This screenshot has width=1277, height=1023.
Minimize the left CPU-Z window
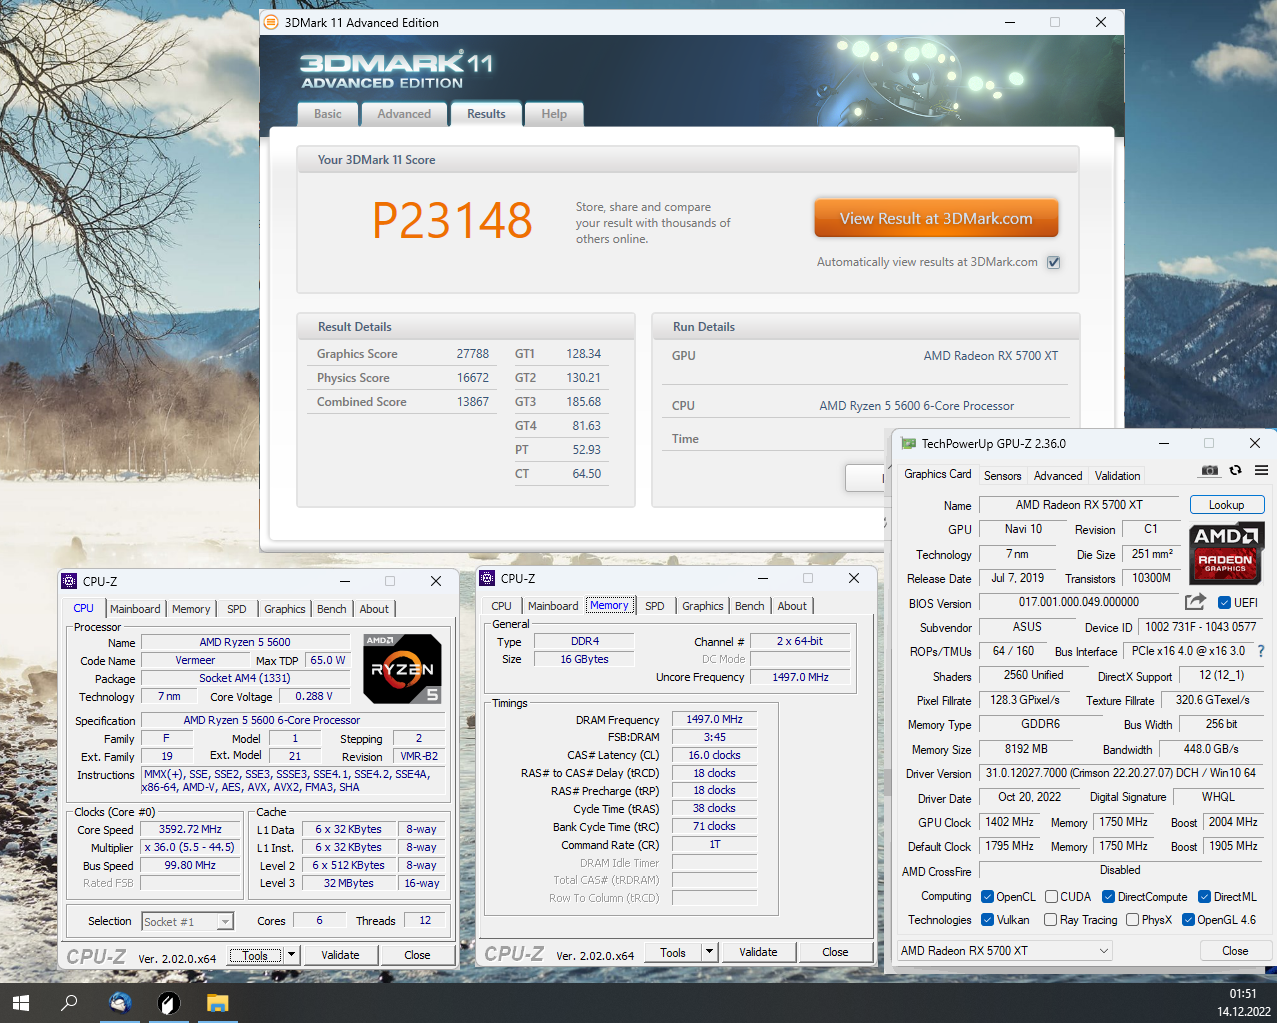click(x=345, y=581)
